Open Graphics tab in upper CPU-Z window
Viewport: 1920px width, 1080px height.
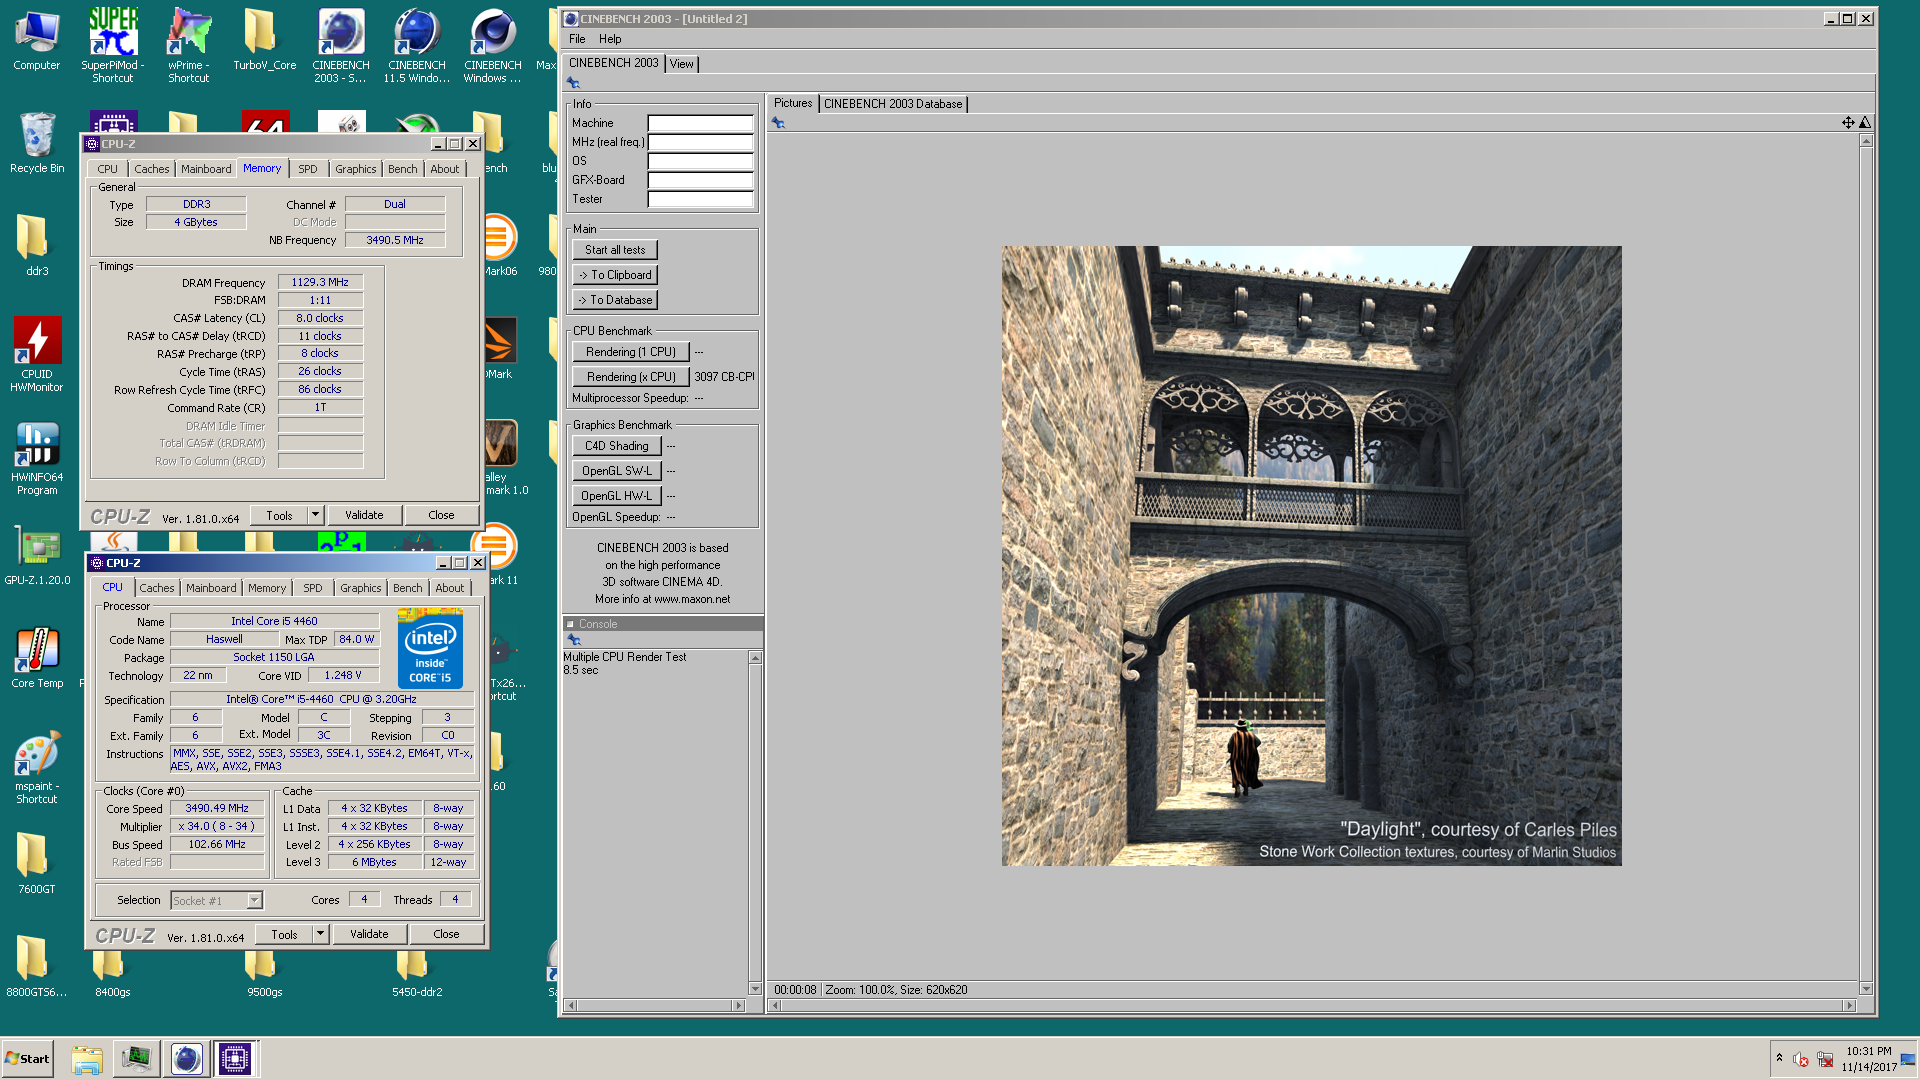[356, 169]
